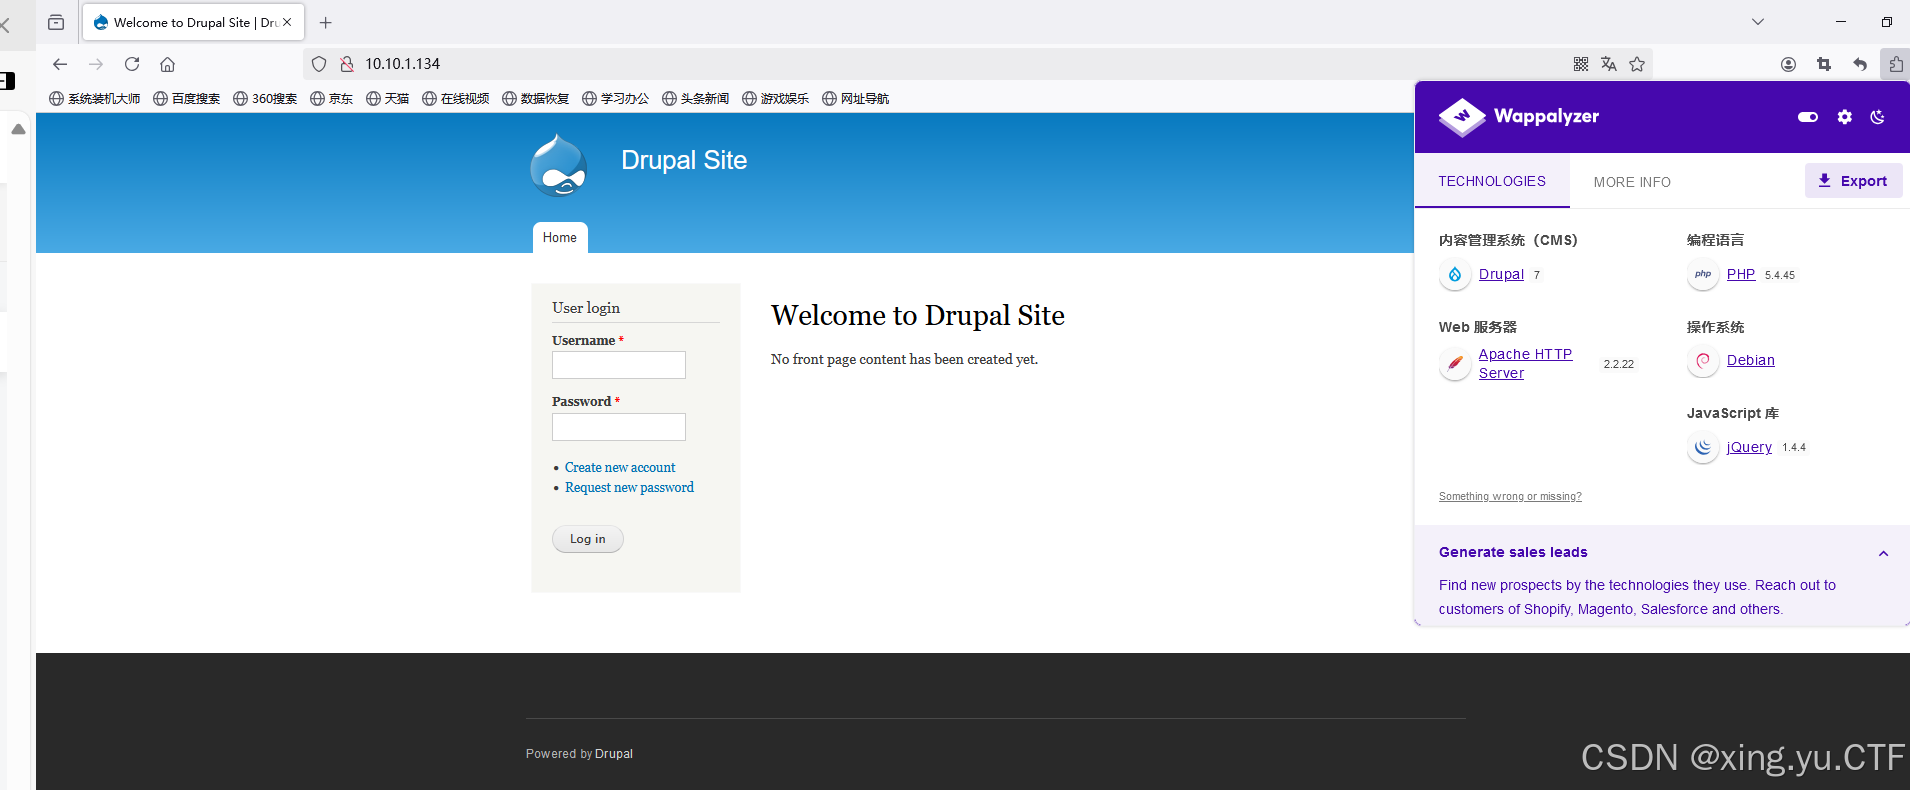Click the jQuery icon in Wappalyzer
The height and width of the screenshot is (790, 1910).
[1703, 448]
